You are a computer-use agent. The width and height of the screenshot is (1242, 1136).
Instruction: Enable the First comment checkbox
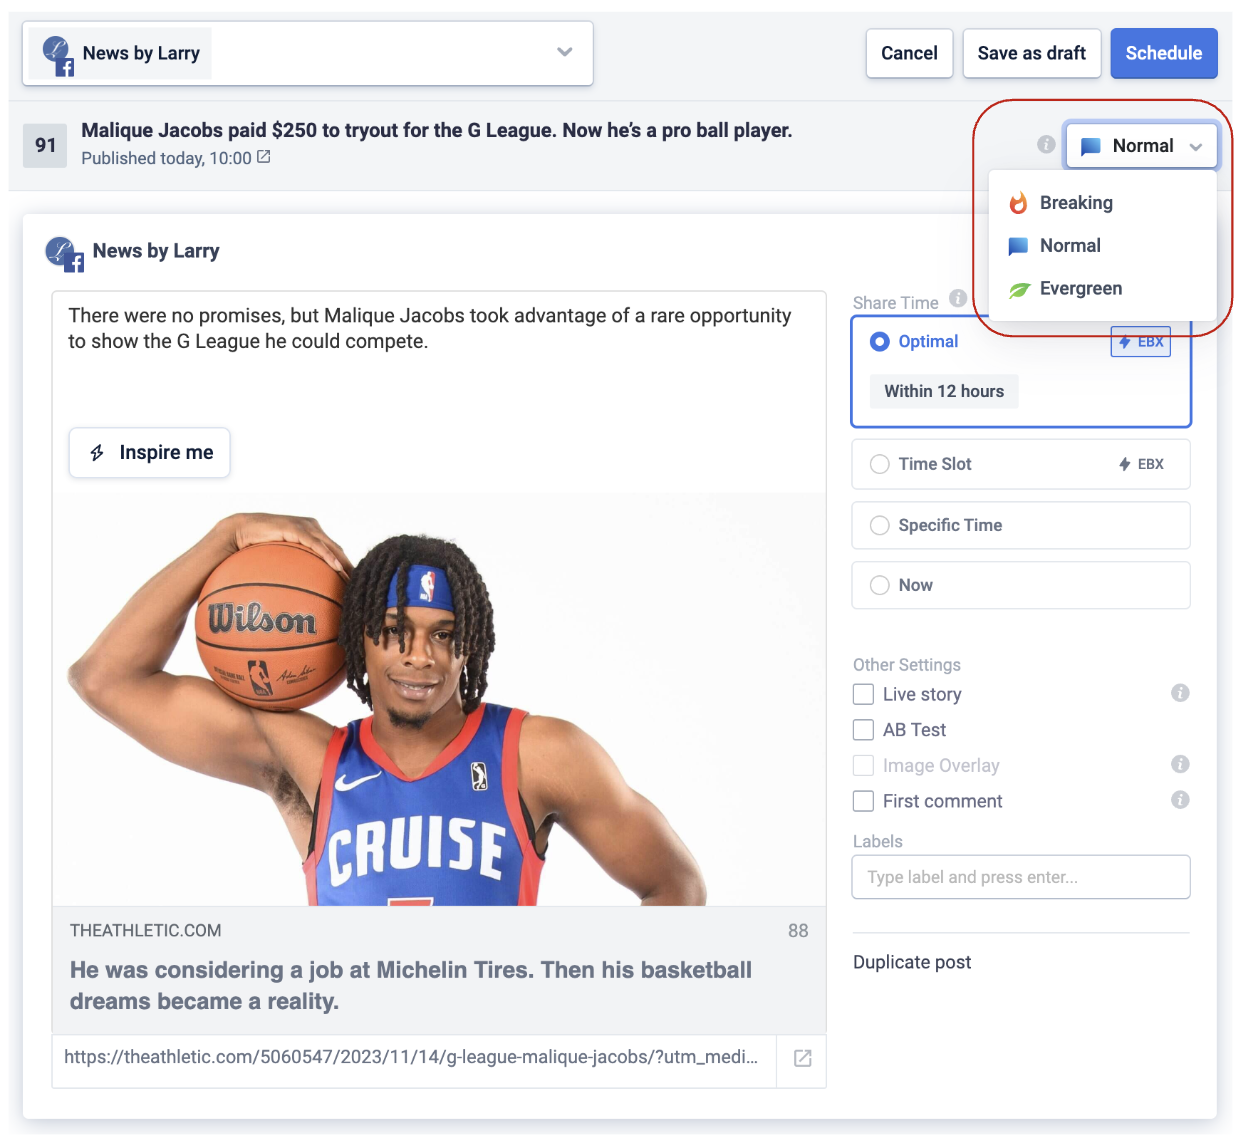pyautogui.click(x=864, y=801)
